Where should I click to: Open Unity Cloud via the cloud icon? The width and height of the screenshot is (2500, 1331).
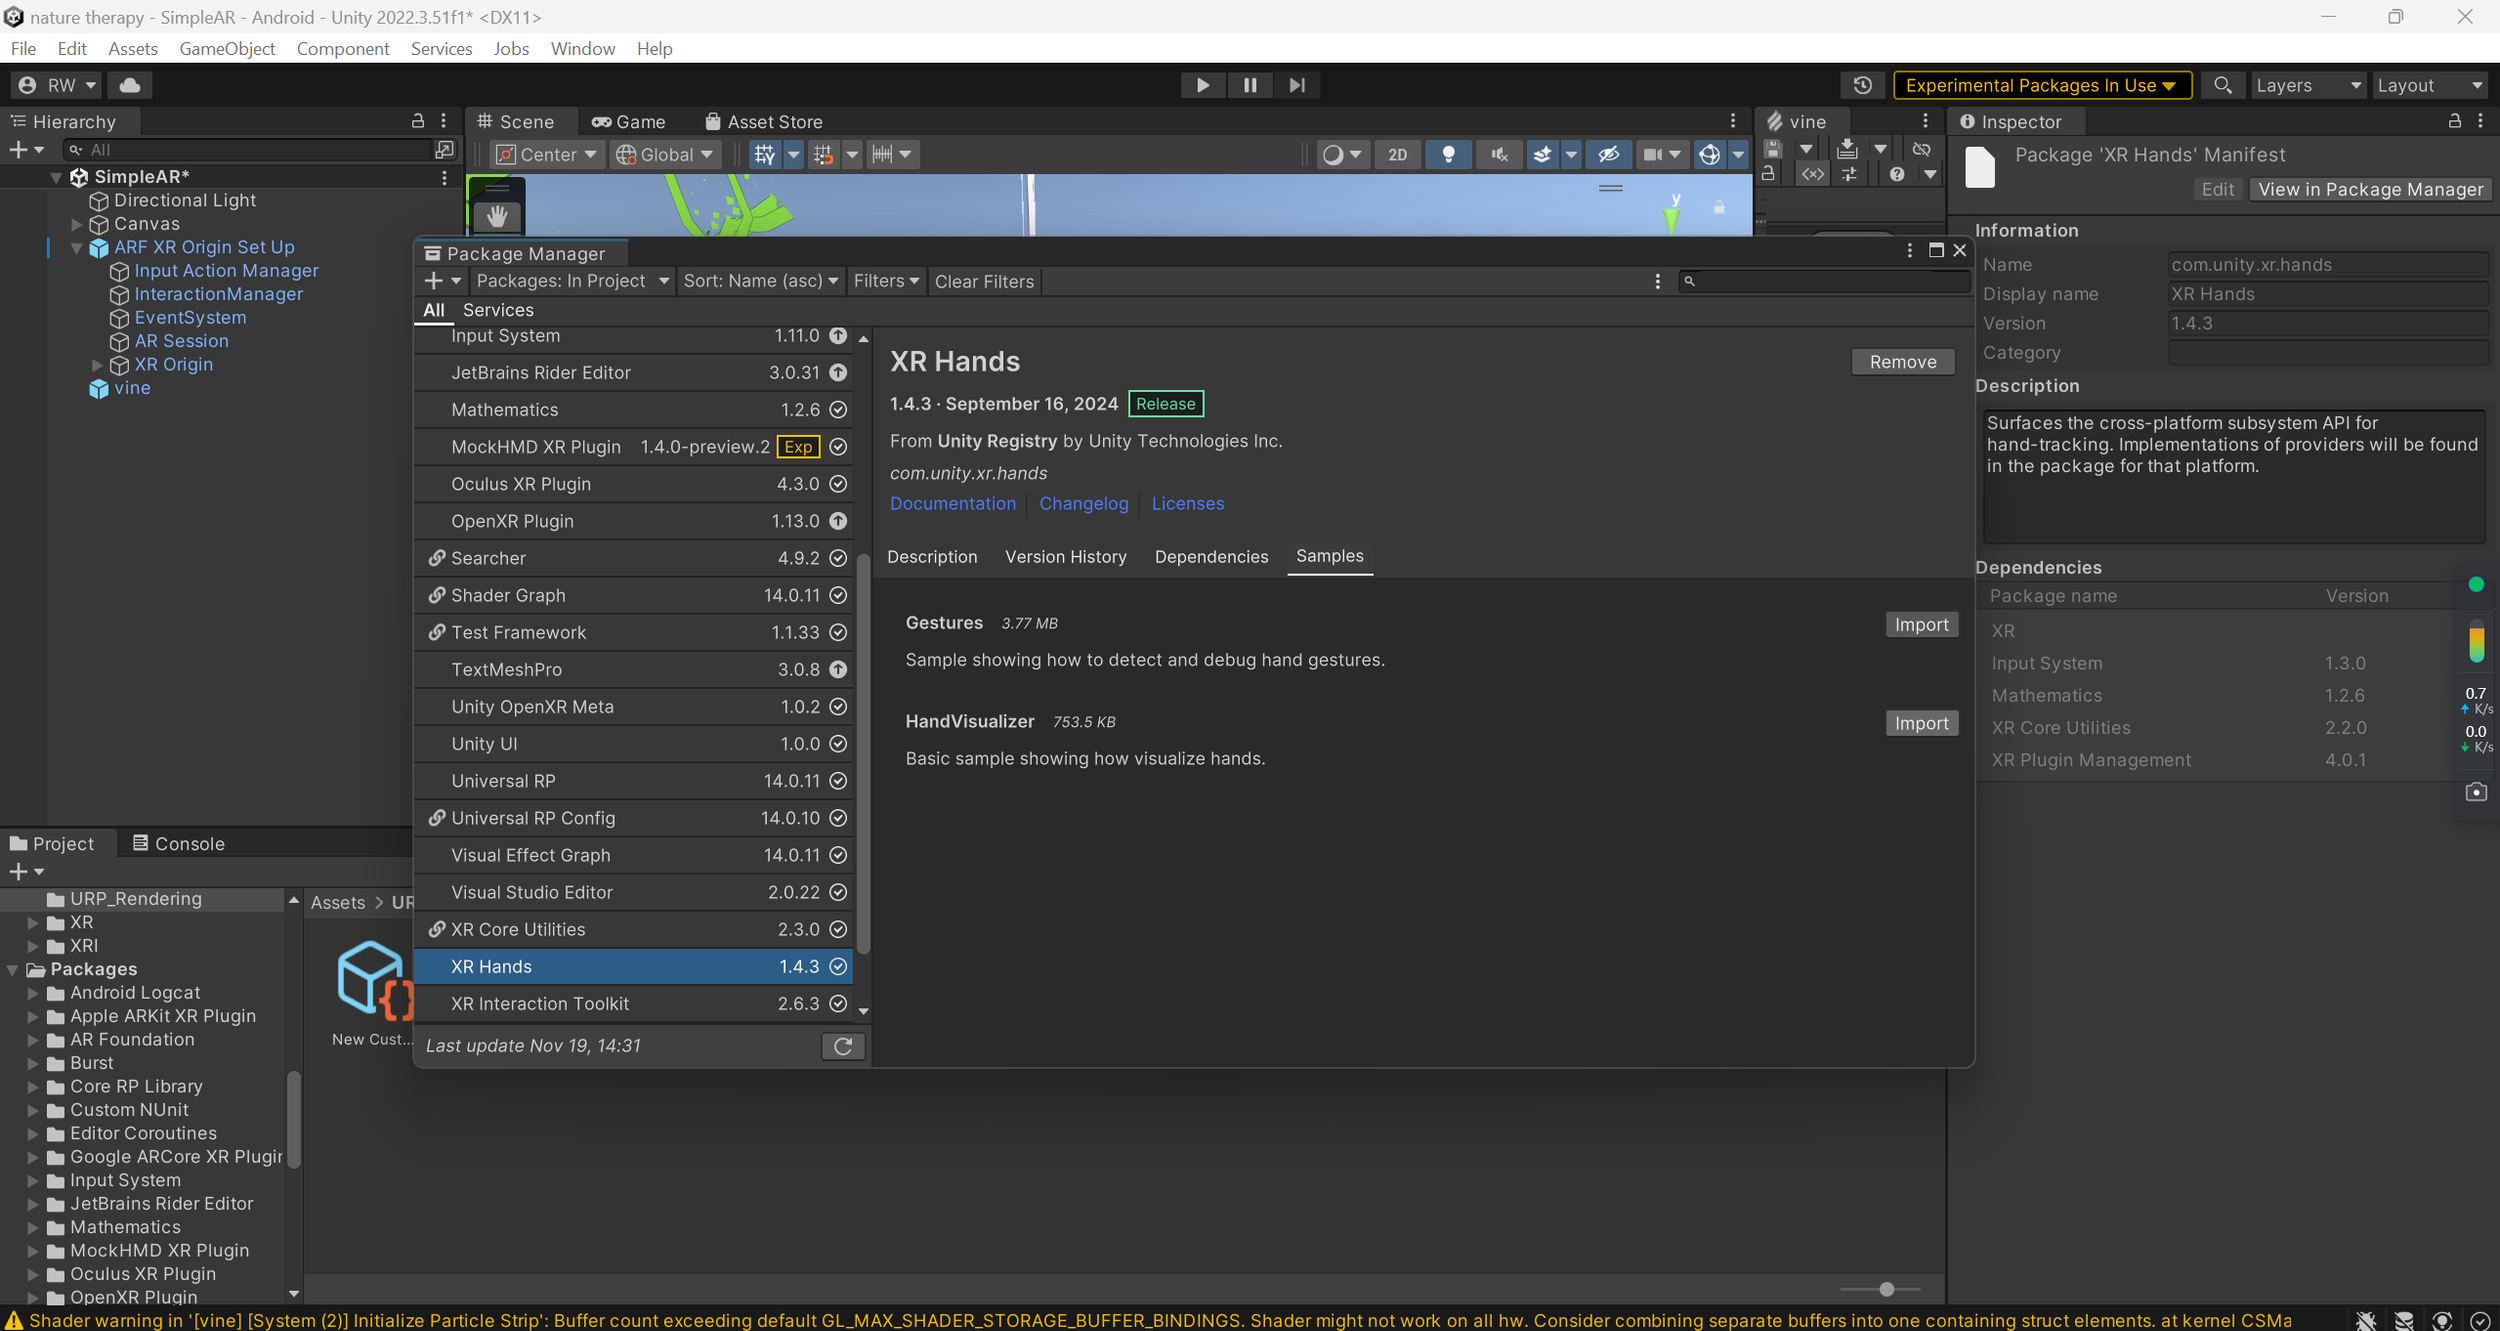(x=130, y=85)
